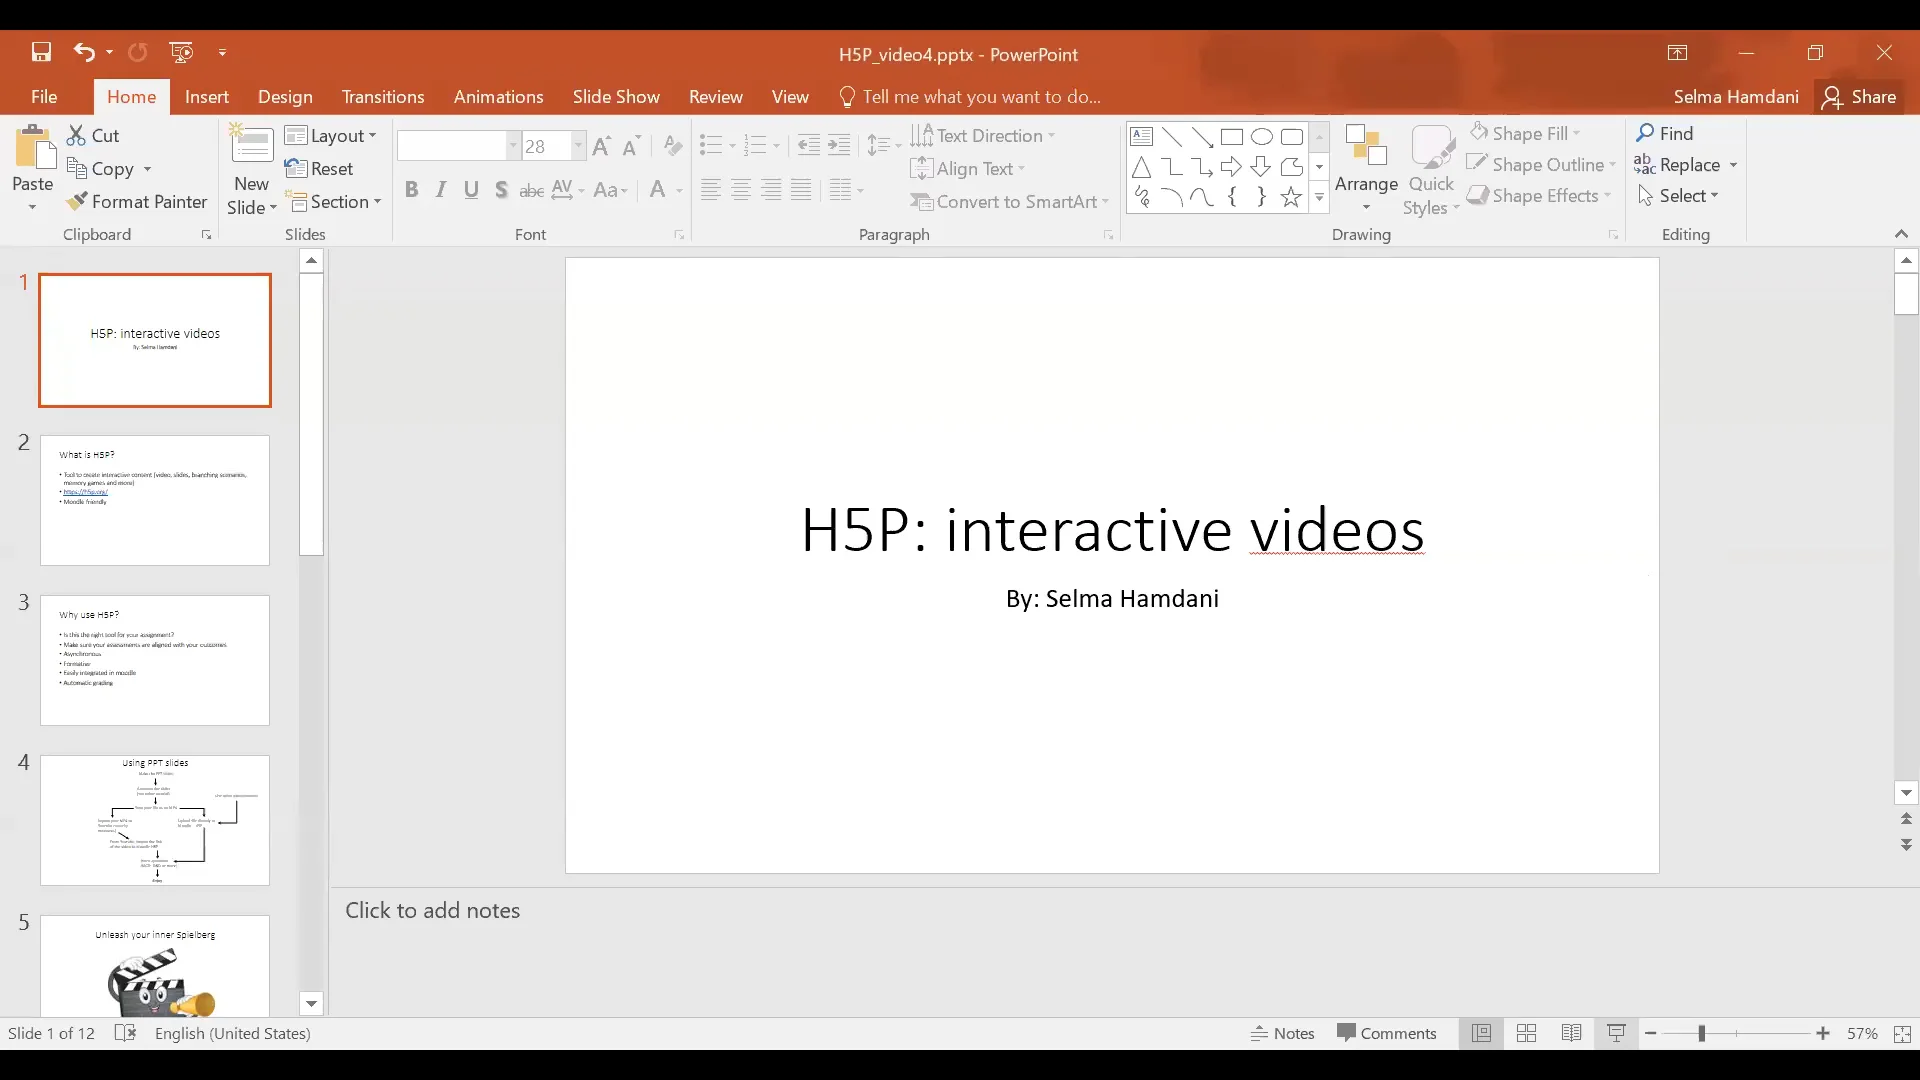
Task: Switch to Slide Sorter view in status bar
Action: [x=1526, y=1033]
